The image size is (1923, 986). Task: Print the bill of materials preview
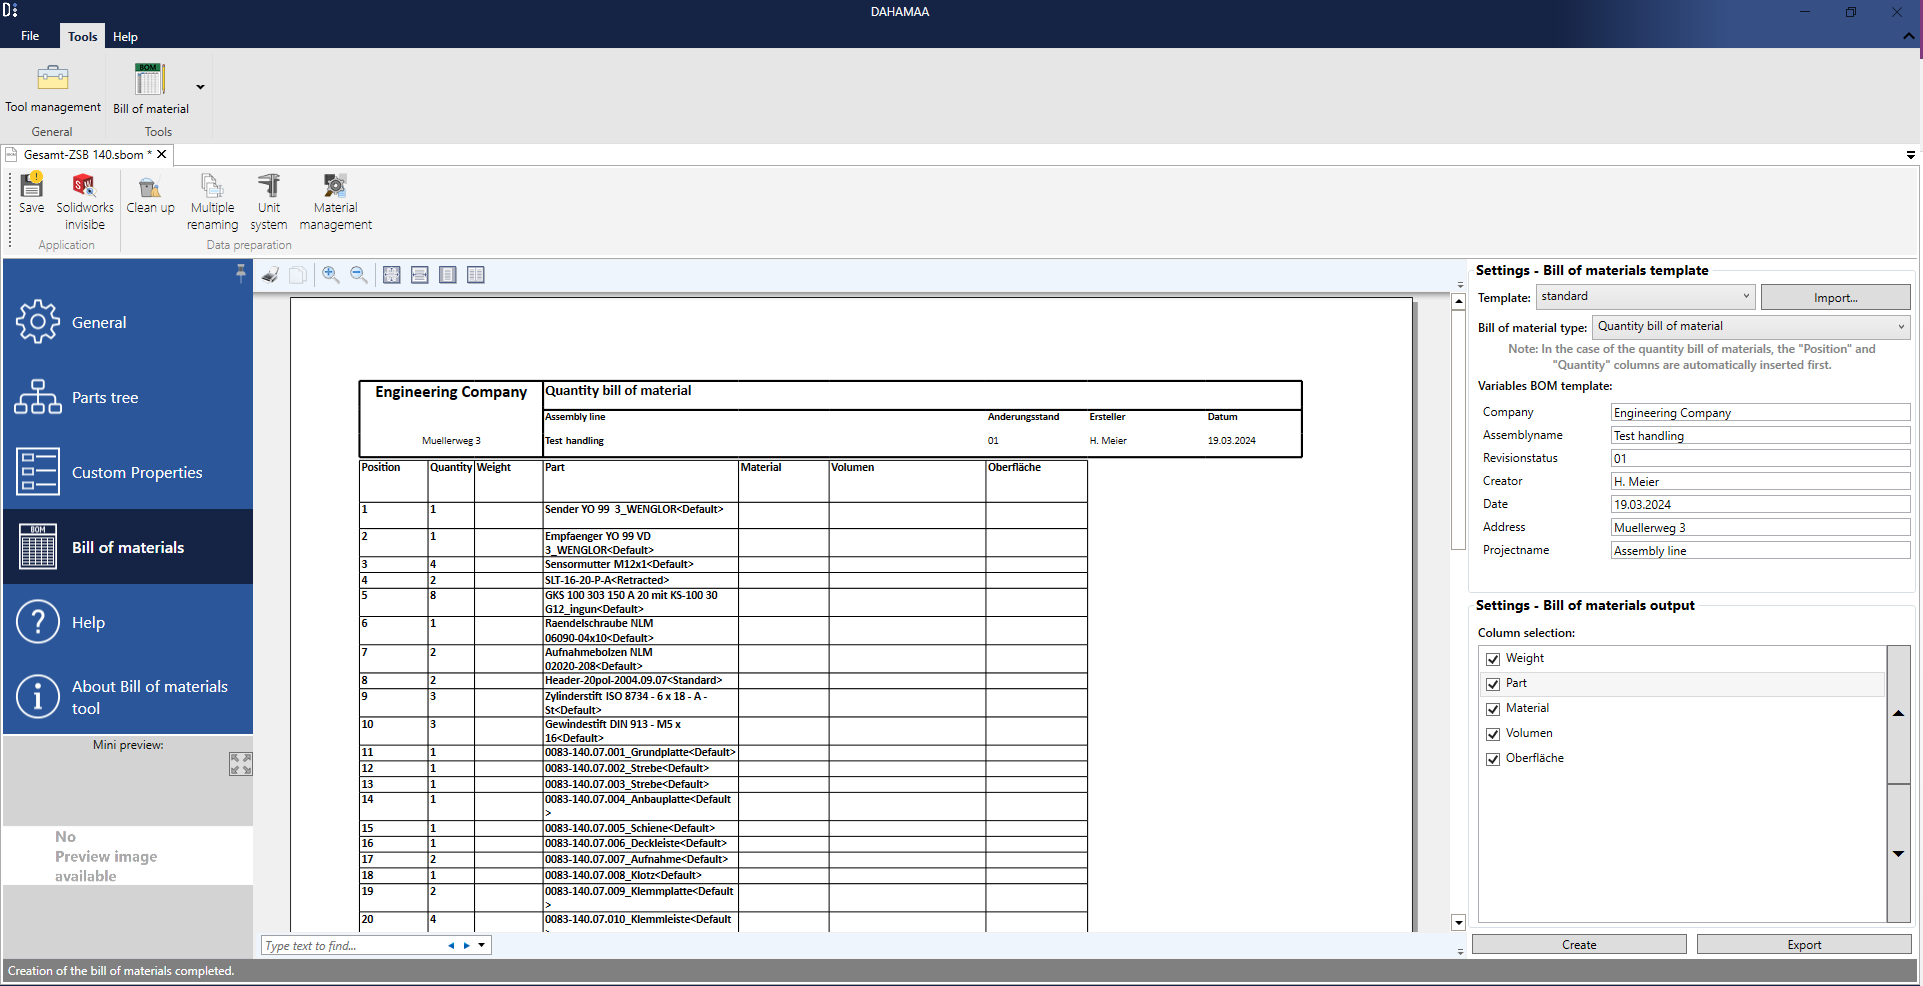point(270,275)
